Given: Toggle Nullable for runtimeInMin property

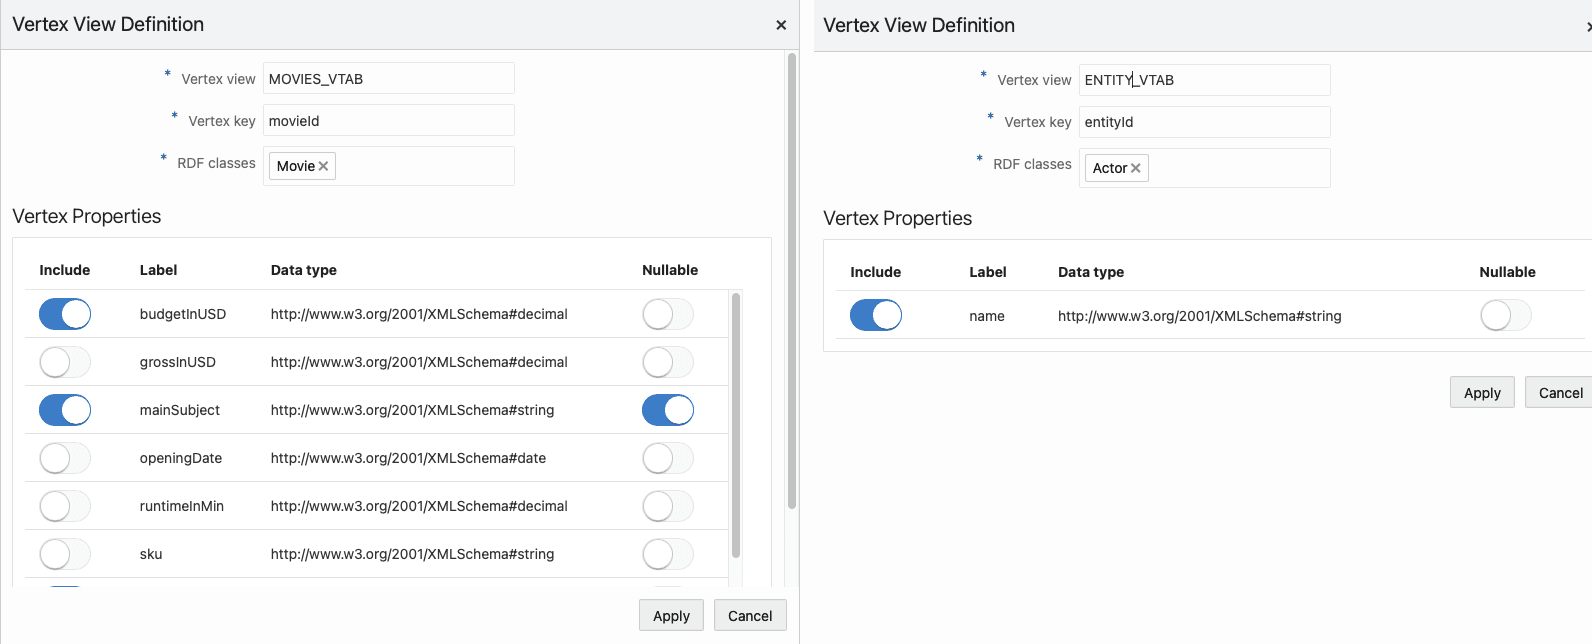Looking at the screenshot, I should click(668, 506).
